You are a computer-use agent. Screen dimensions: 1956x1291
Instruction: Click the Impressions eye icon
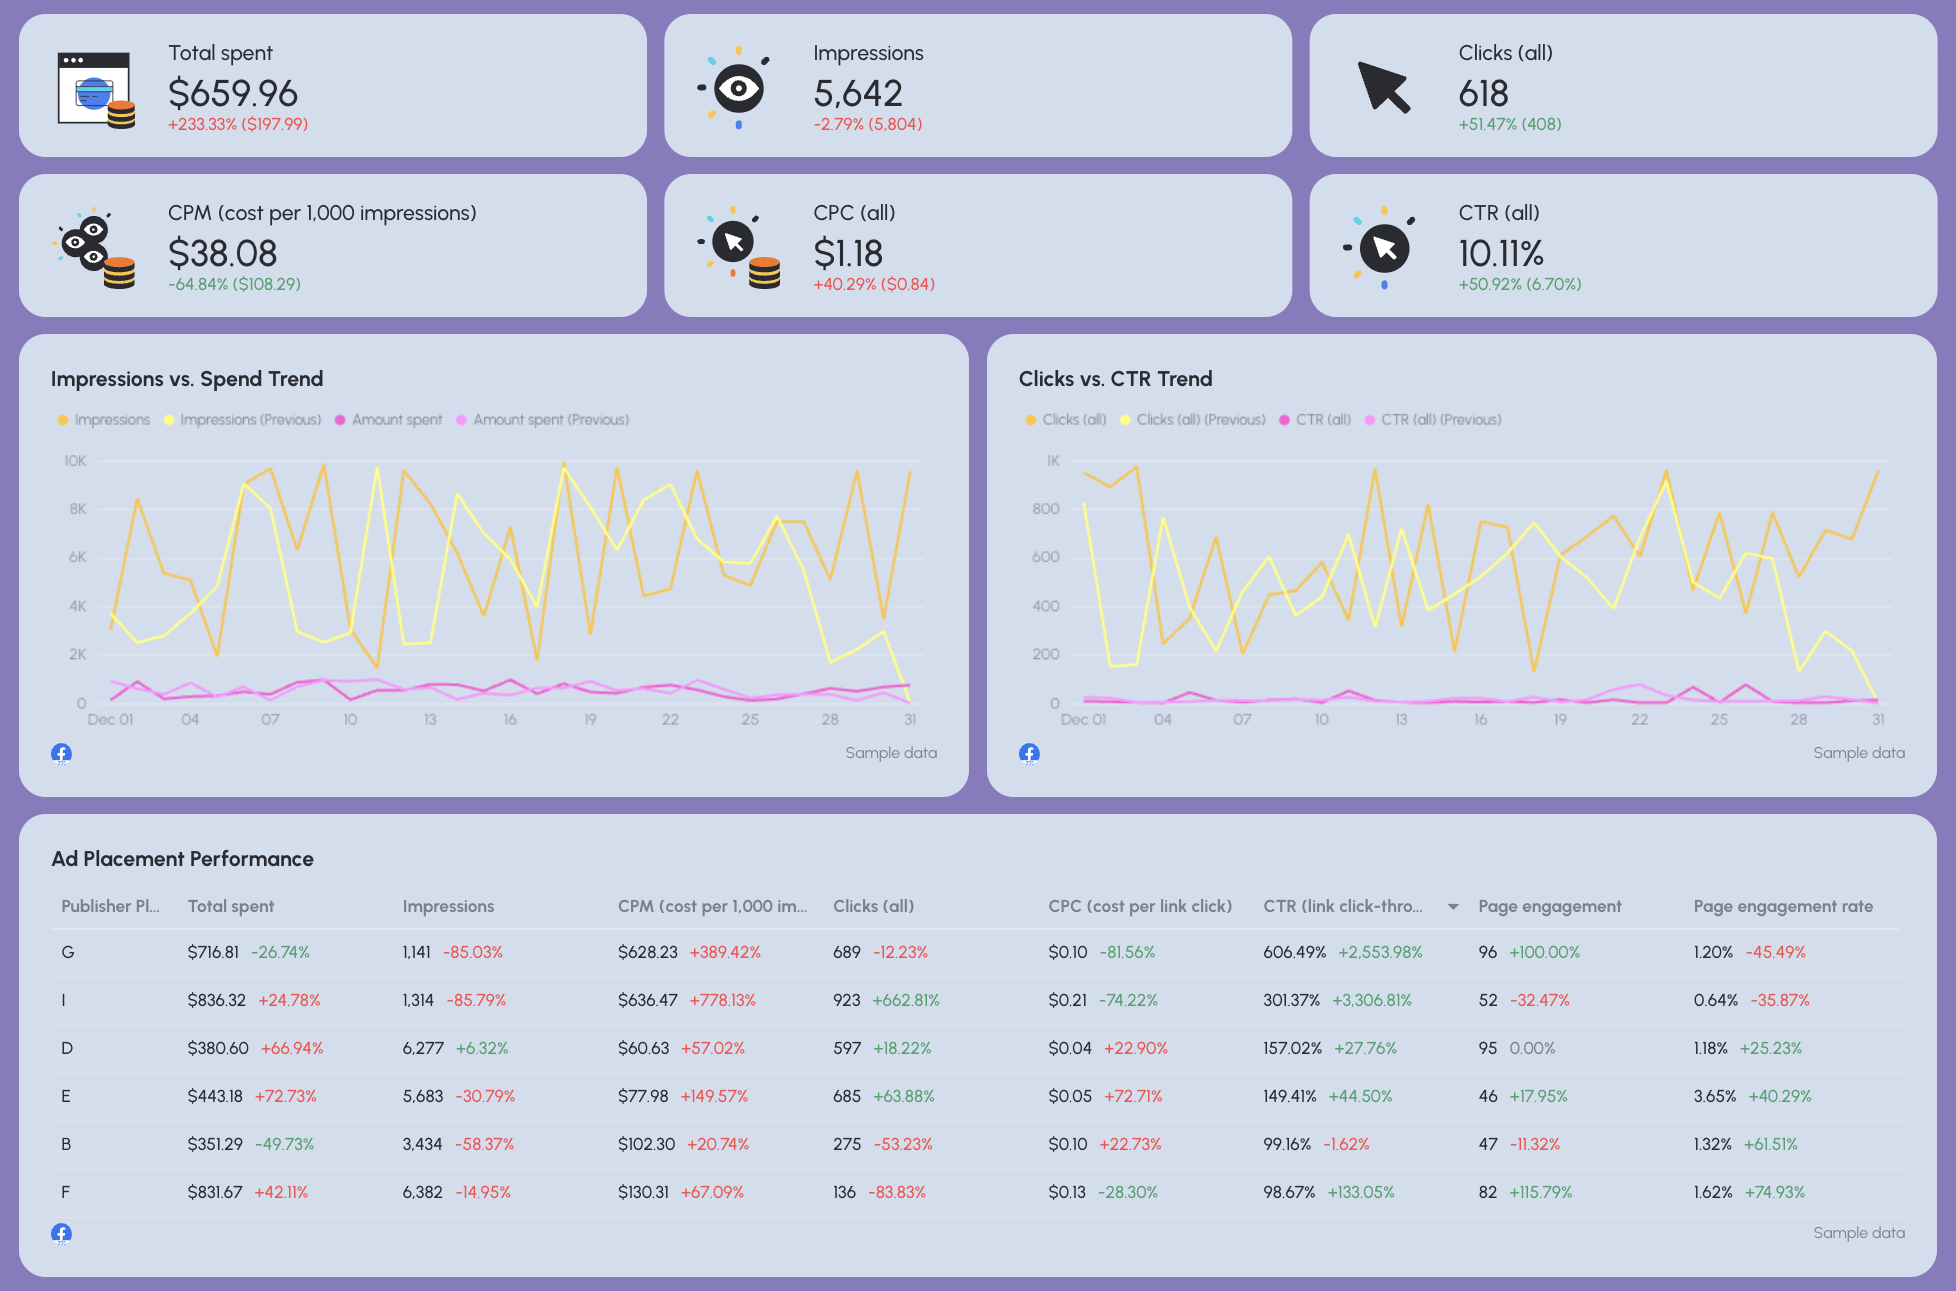pyautogui.click(x=737, y=88)
